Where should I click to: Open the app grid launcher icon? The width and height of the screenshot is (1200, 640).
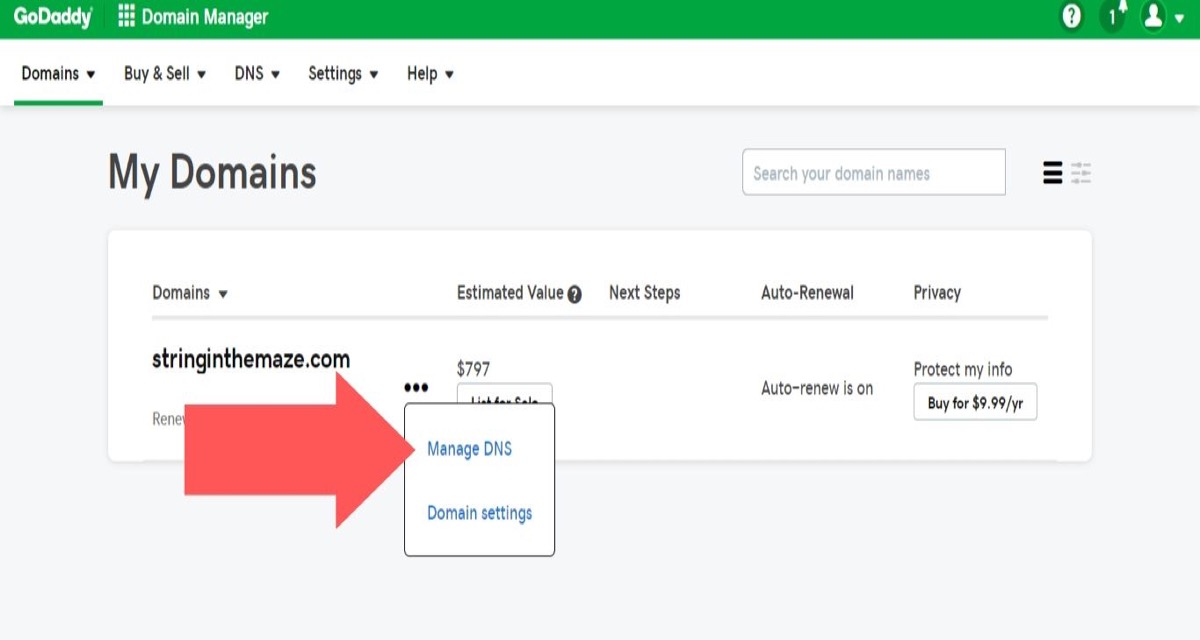pos(126,17)
